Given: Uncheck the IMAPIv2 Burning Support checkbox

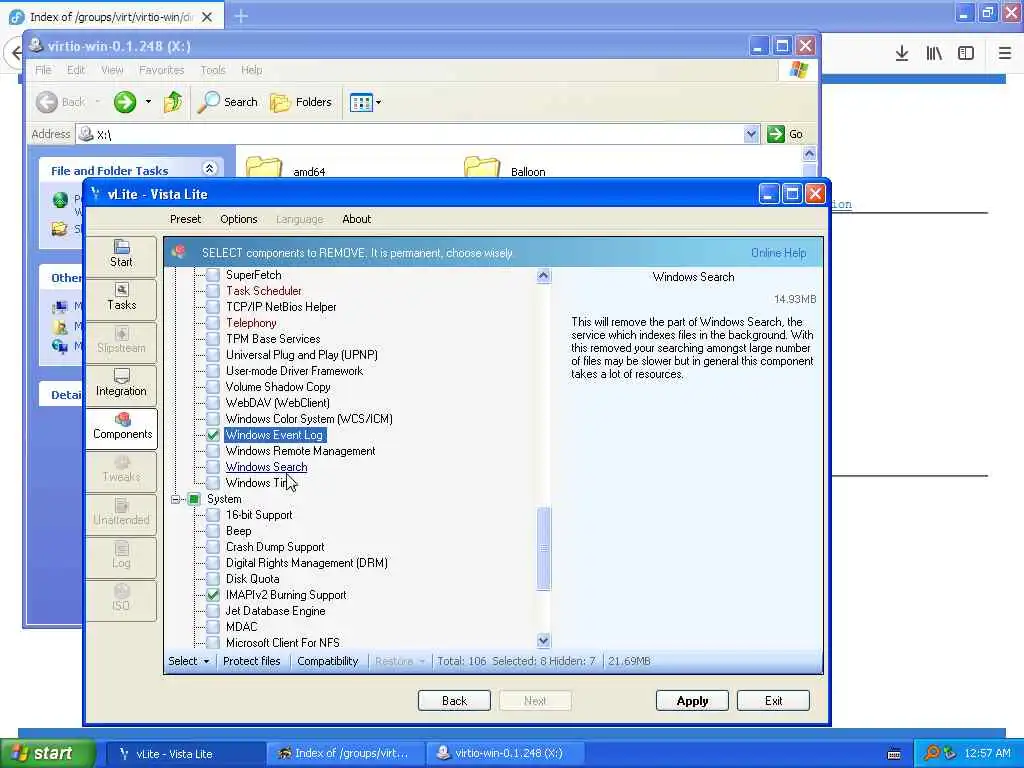Looking at the screenshot, I should tap(213, 595).
